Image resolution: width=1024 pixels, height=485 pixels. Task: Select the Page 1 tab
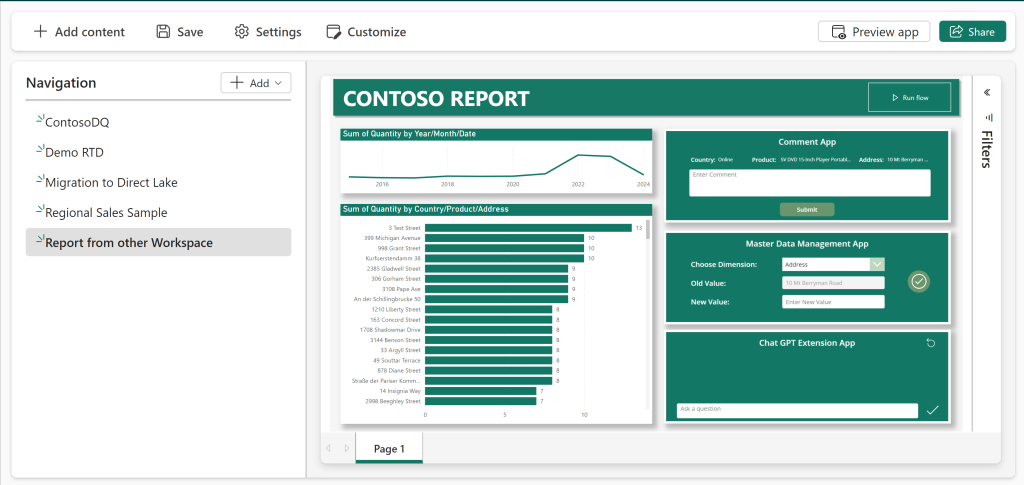[389, 449]
